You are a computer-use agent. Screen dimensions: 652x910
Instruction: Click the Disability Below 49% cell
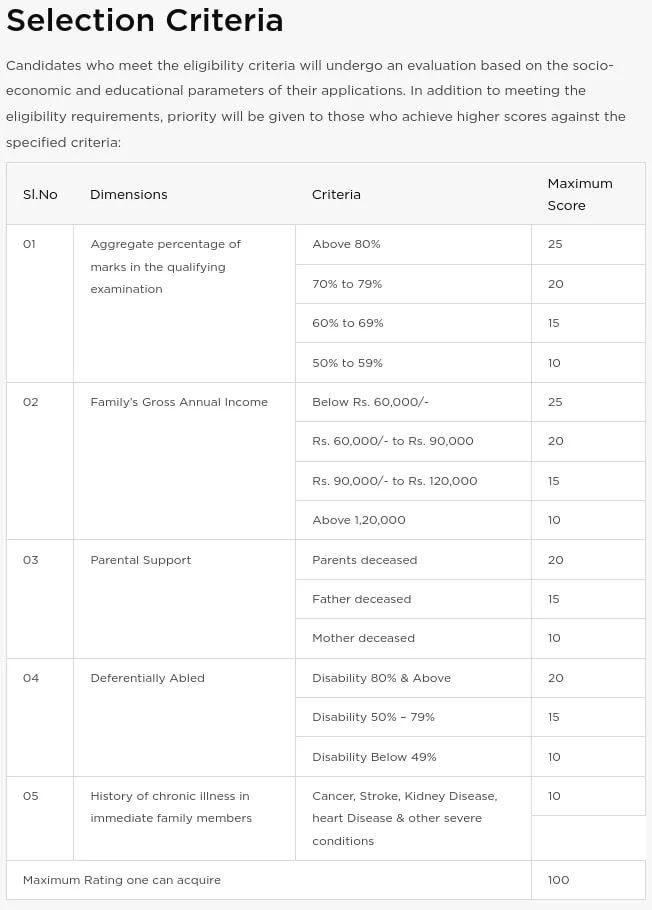(374, 757)
